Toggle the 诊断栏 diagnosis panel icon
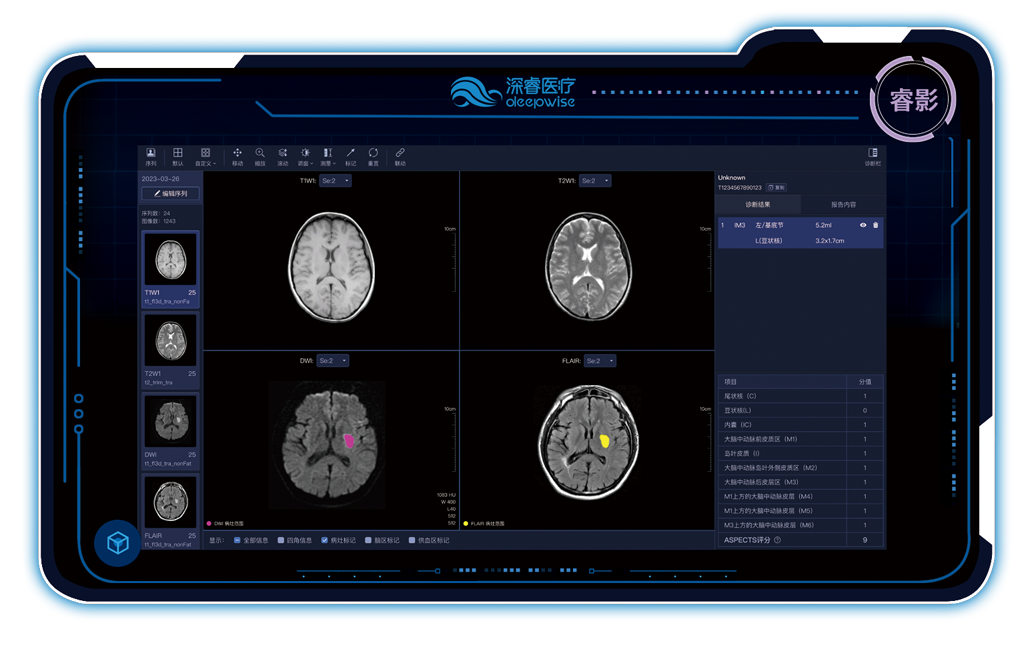The width and height of the screenshot is (1024, 669). pyautogui.click(x=873, y=157)
